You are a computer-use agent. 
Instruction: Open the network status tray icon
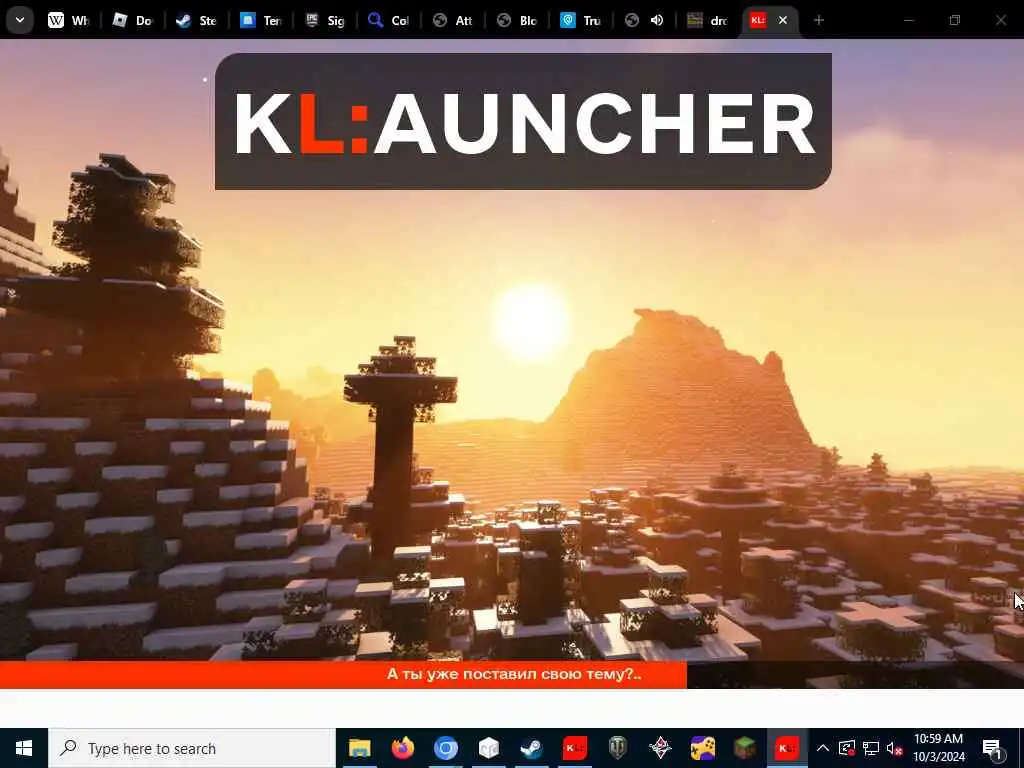click(x=871, y=748)
